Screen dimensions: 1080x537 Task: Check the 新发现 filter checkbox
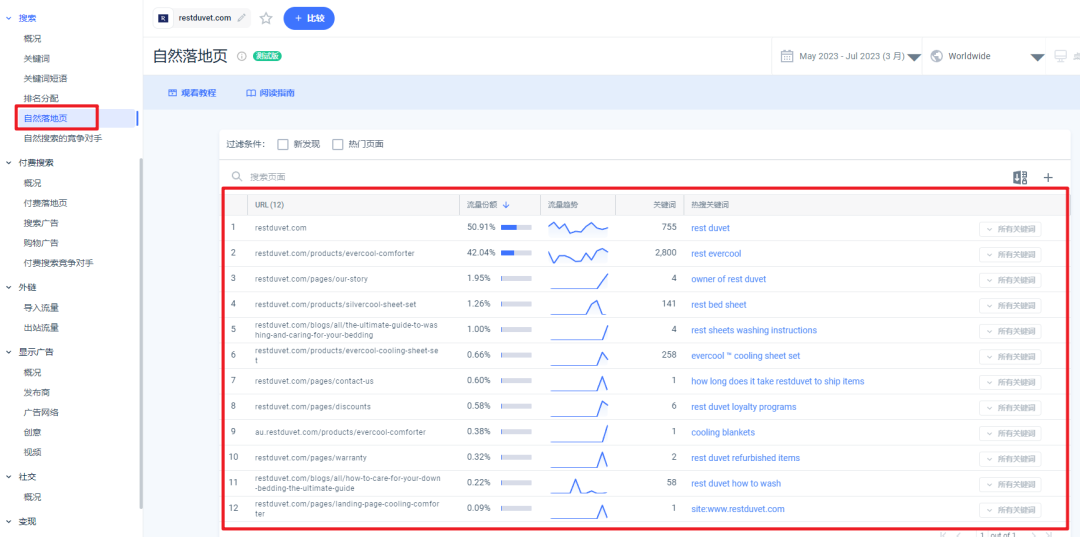tap(282, 145)
